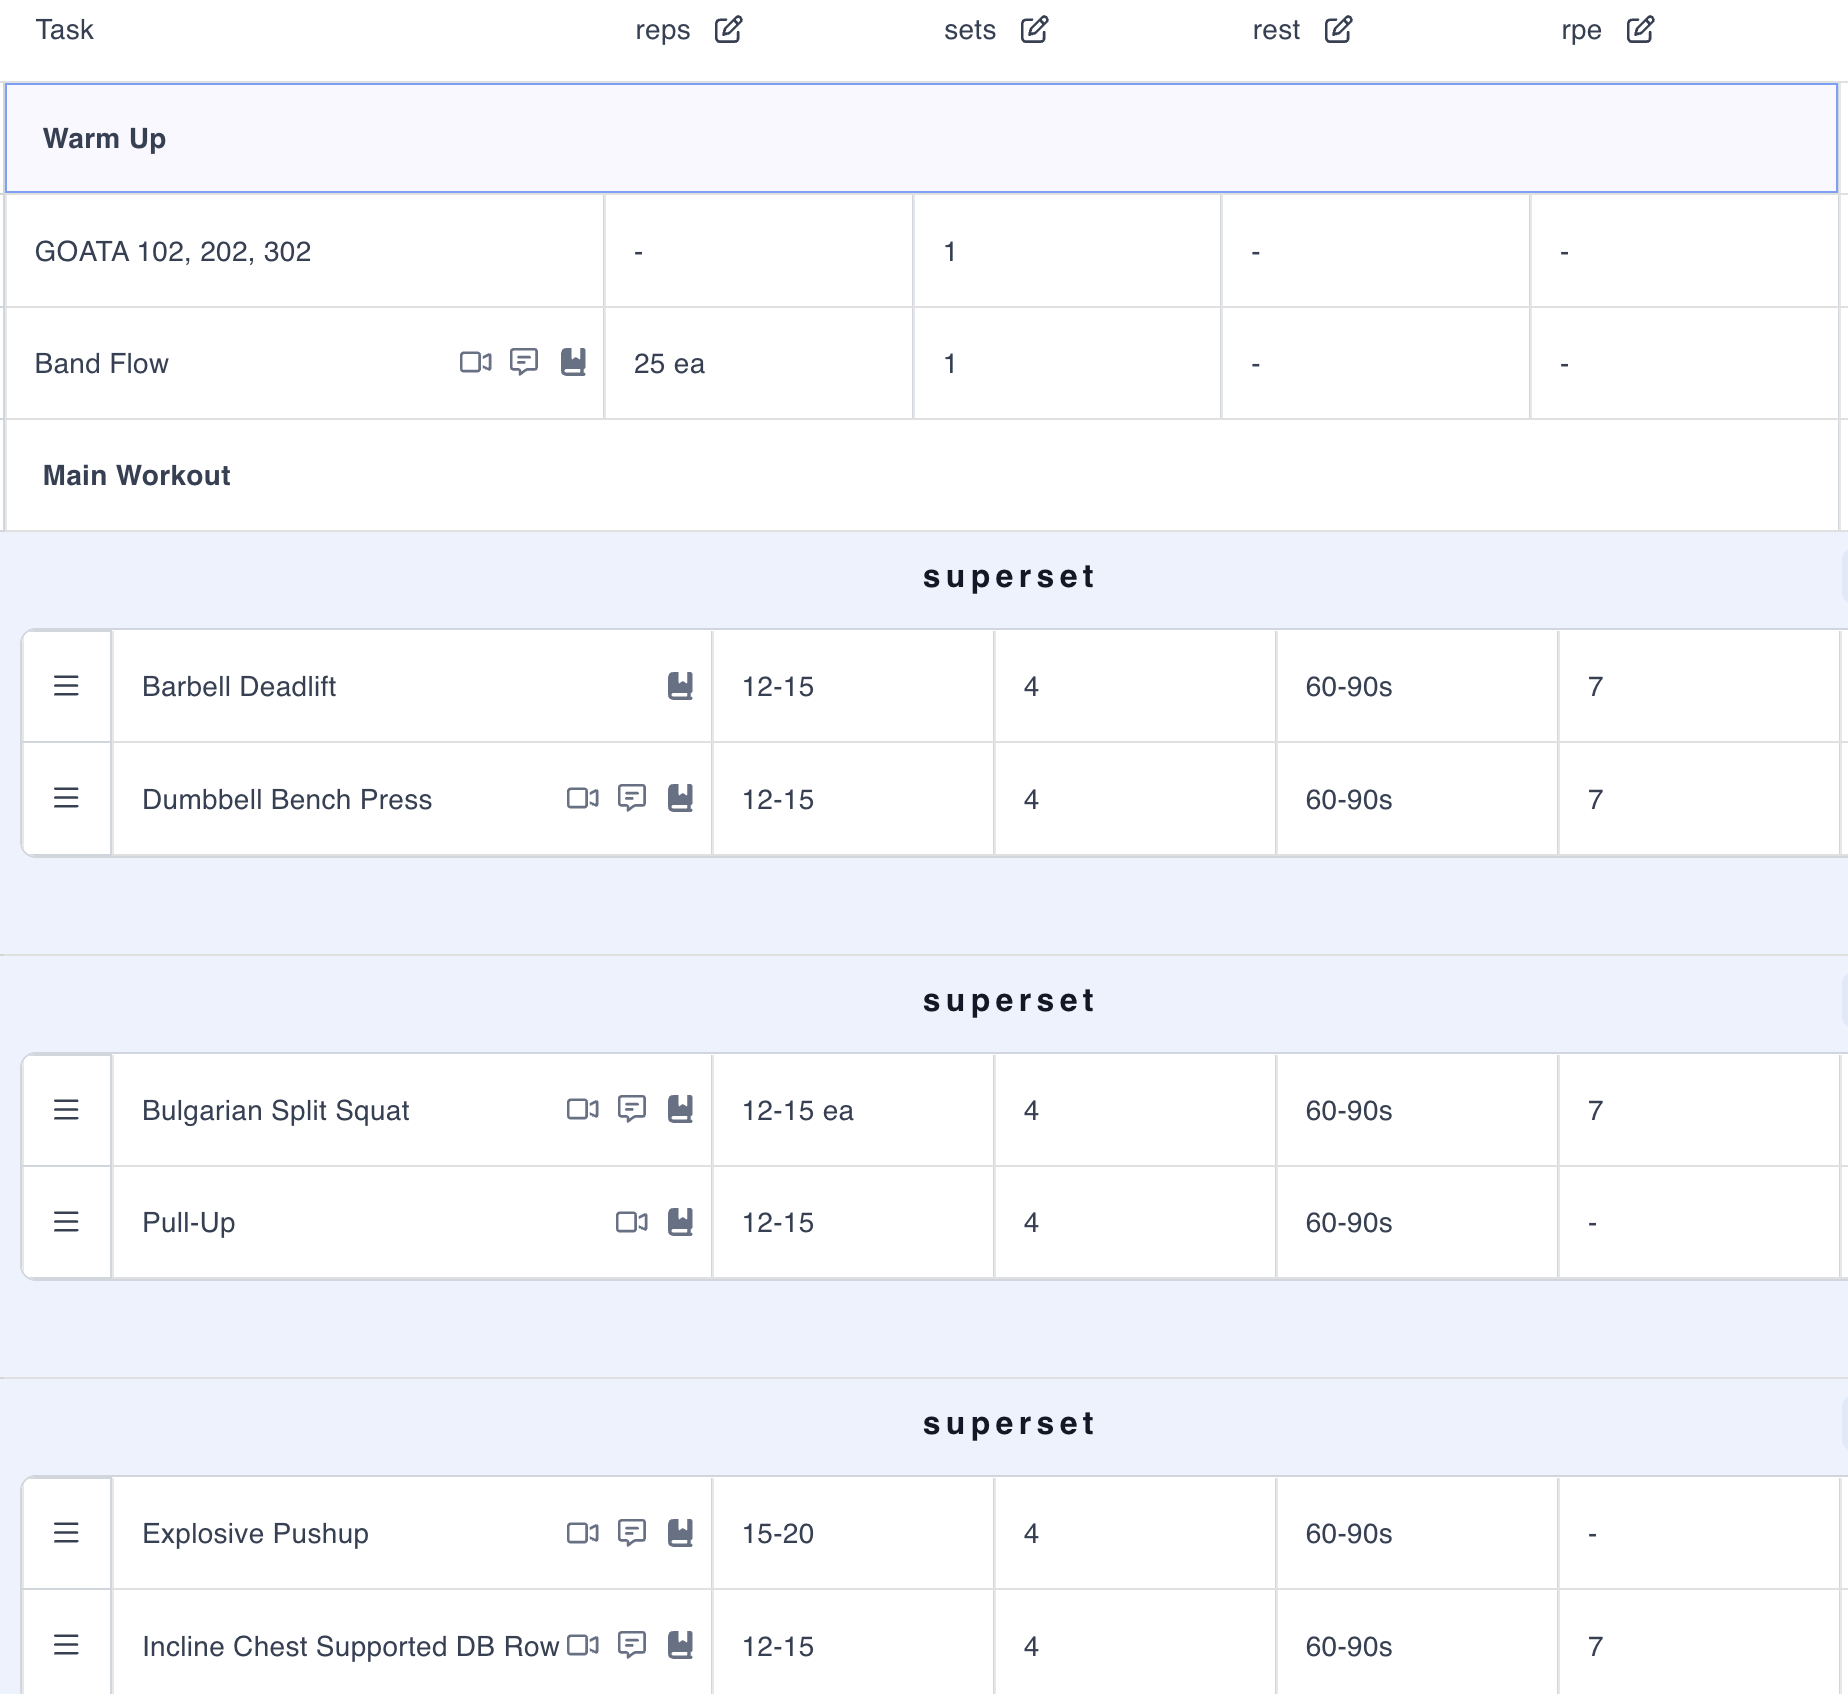Click the drag handle for Pull-Up row

pyautogui.click(x=66, y=1222)
